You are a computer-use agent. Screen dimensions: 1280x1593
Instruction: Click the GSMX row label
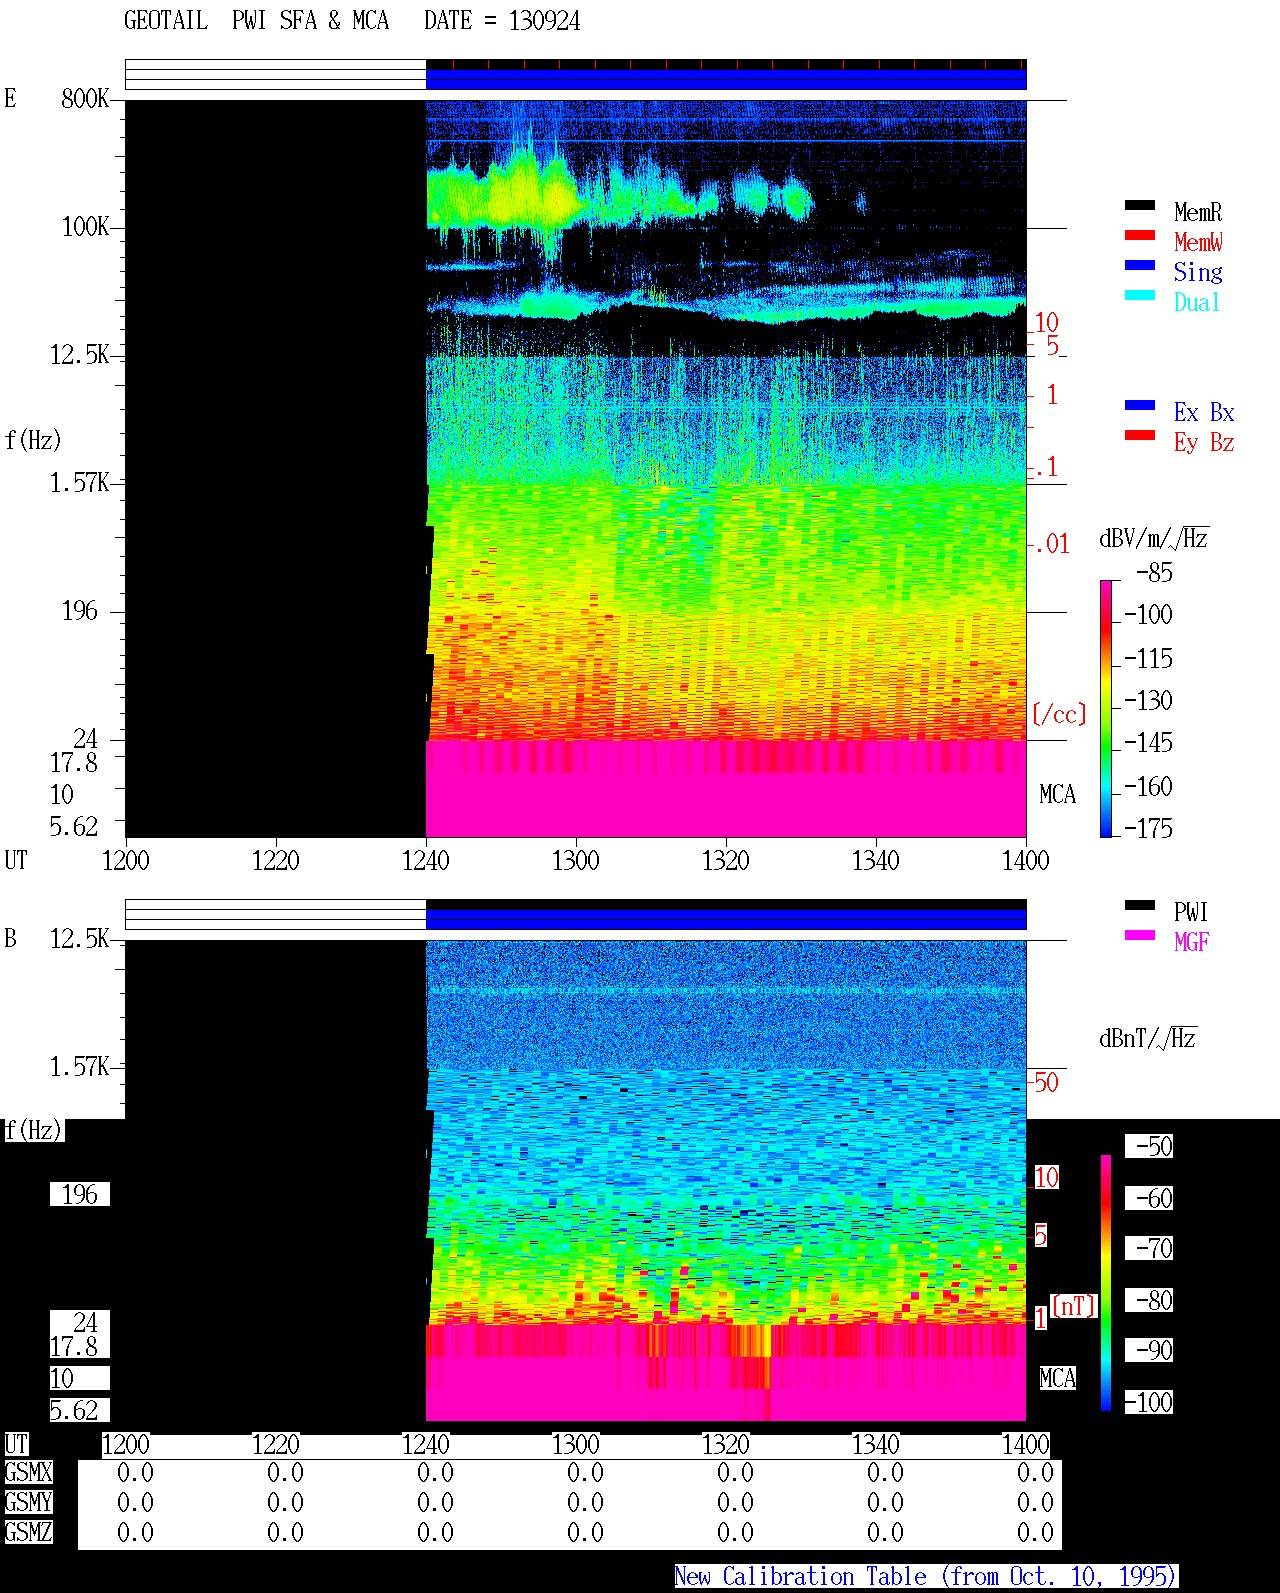coord(28,1473)
